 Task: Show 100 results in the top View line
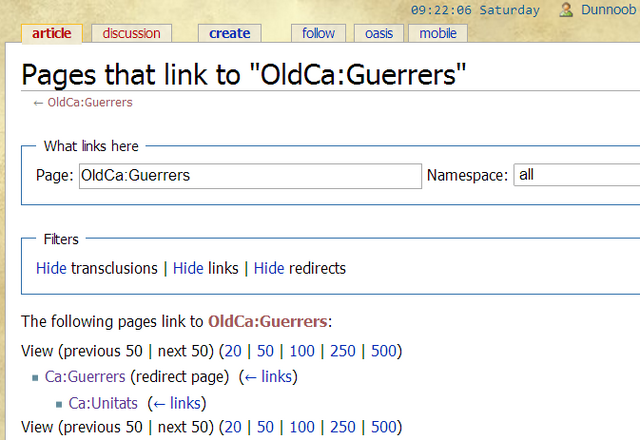(x=302, y=351)
